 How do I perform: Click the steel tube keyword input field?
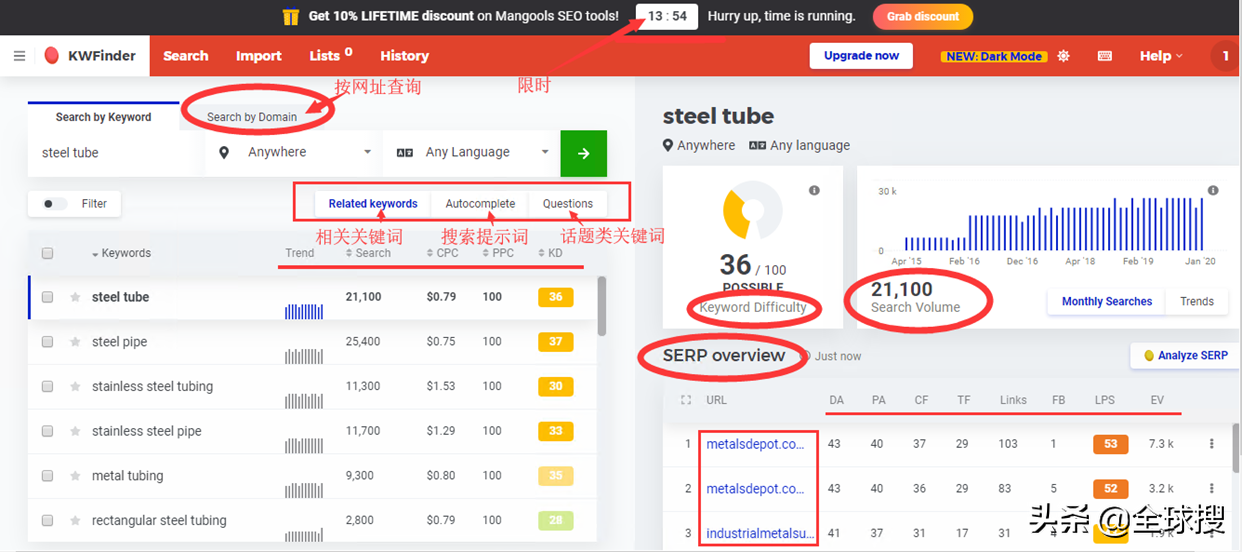[x=112, y=153]
